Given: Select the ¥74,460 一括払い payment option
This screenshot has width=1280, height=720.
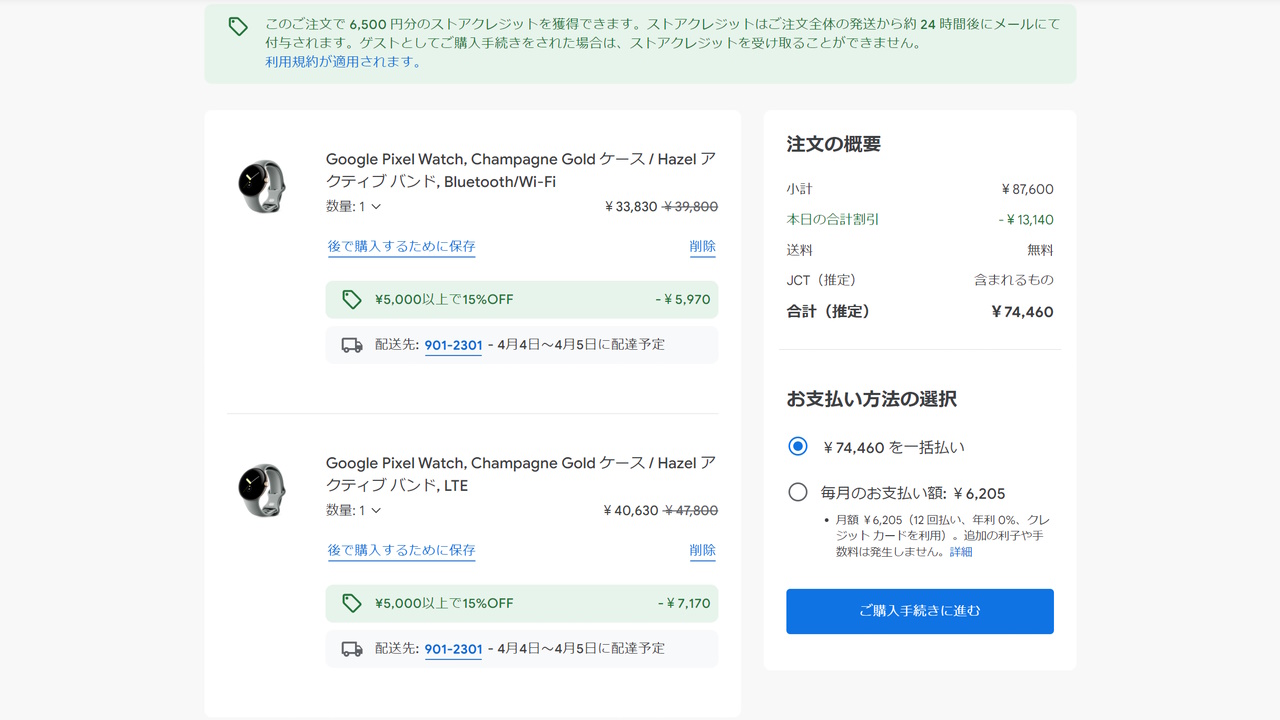Looking at the screenshot, I should (797, 447).
